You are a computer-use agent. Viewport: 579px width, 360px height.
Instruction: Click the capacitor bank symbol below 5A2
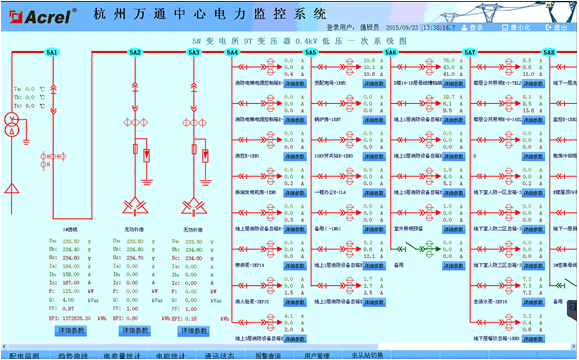(135, 207)
